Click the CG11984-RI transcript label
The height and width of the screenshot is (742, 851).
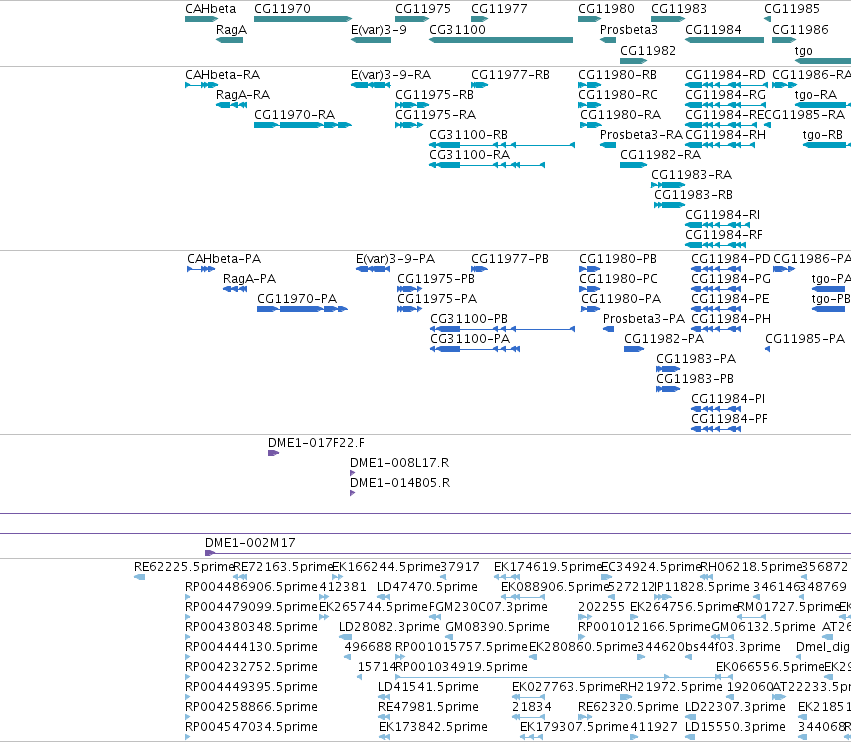click(722, 214)
